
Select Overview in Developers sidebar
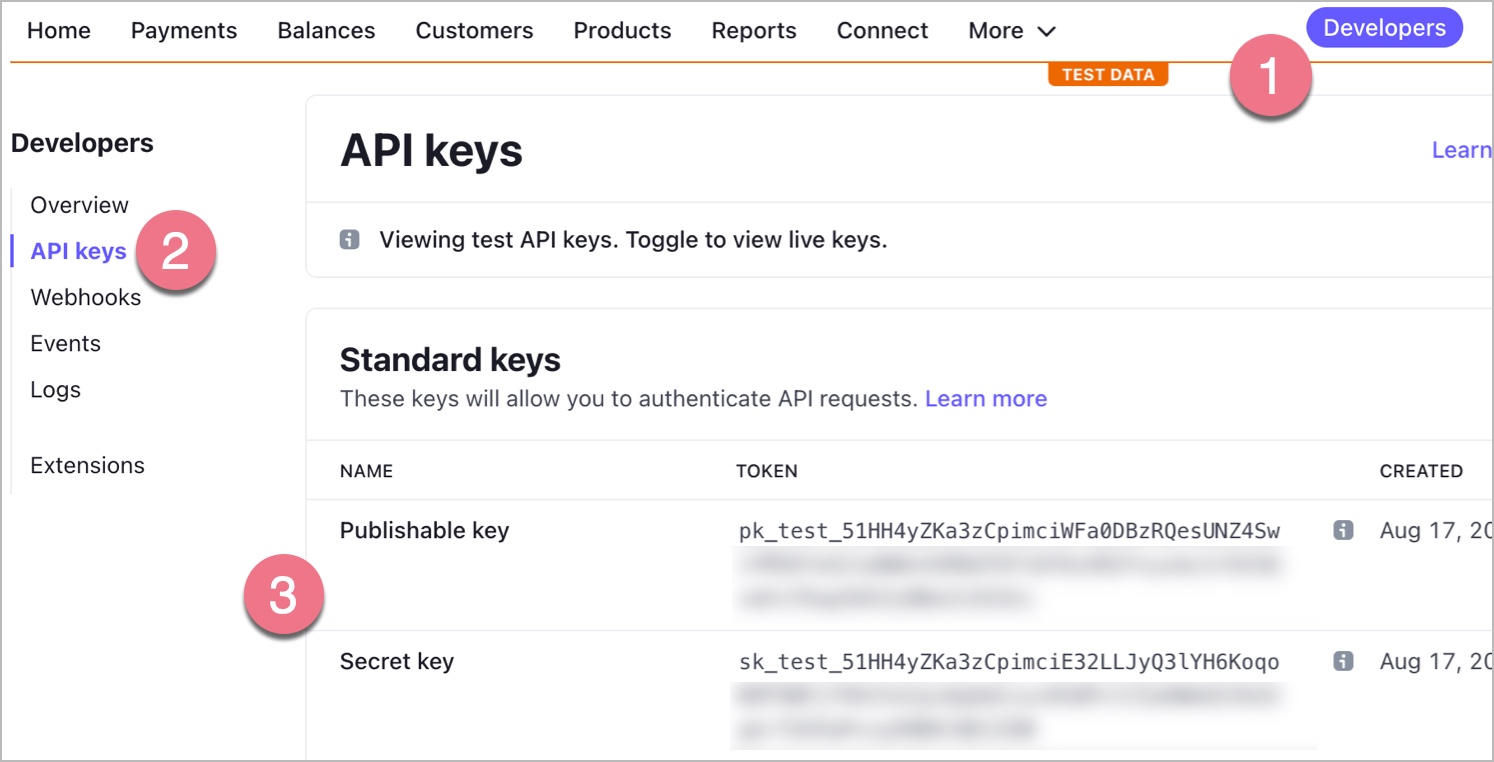79,205
